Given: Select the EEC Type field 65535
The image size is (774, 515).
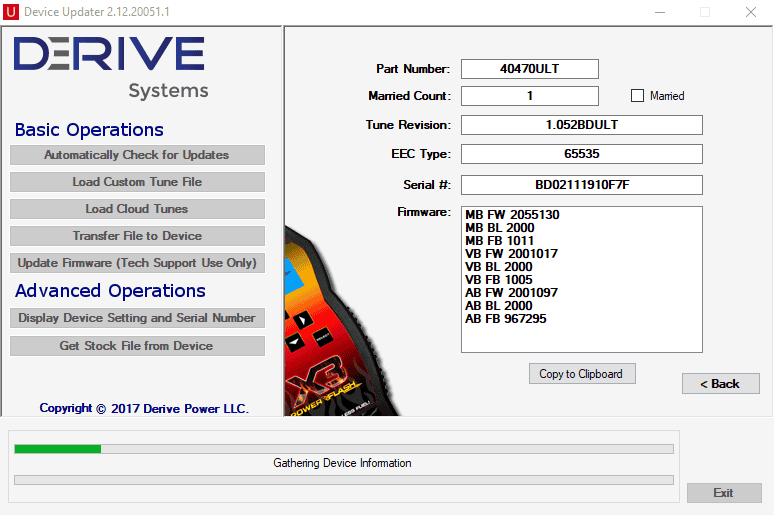Looking at the screenshot, I should [x=581, y=154].
